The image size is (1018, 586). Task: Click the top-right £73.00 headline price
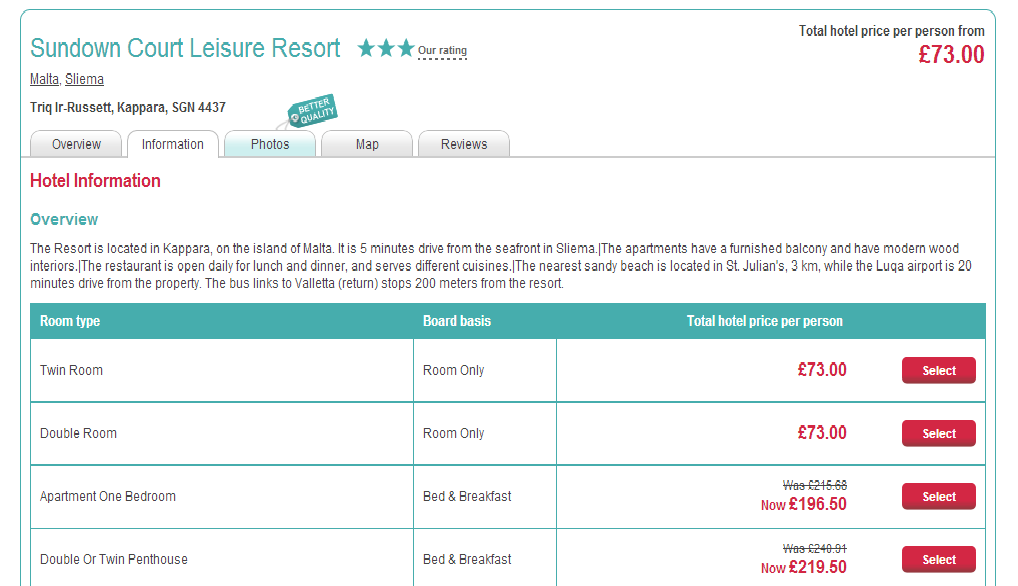tap(951, 55)
